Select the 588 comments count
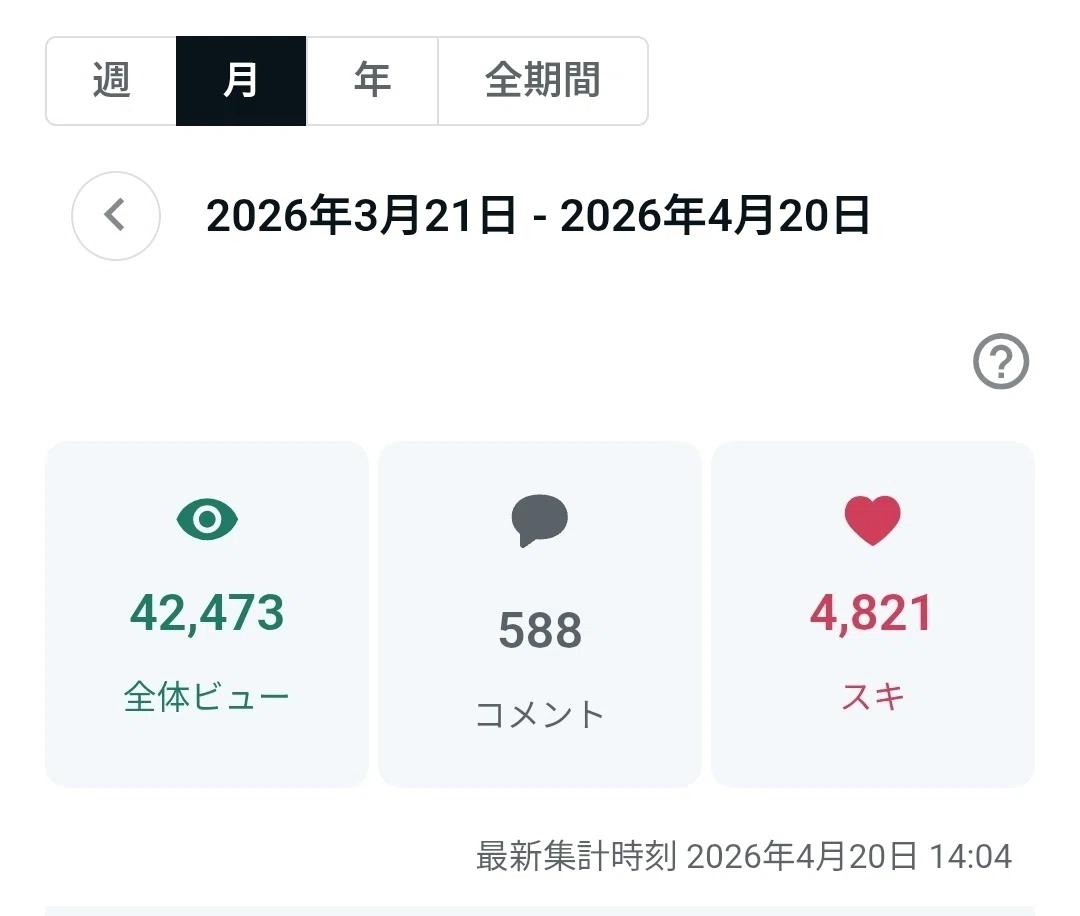This screenshot has height=916, width=1080. coord(540,629)
